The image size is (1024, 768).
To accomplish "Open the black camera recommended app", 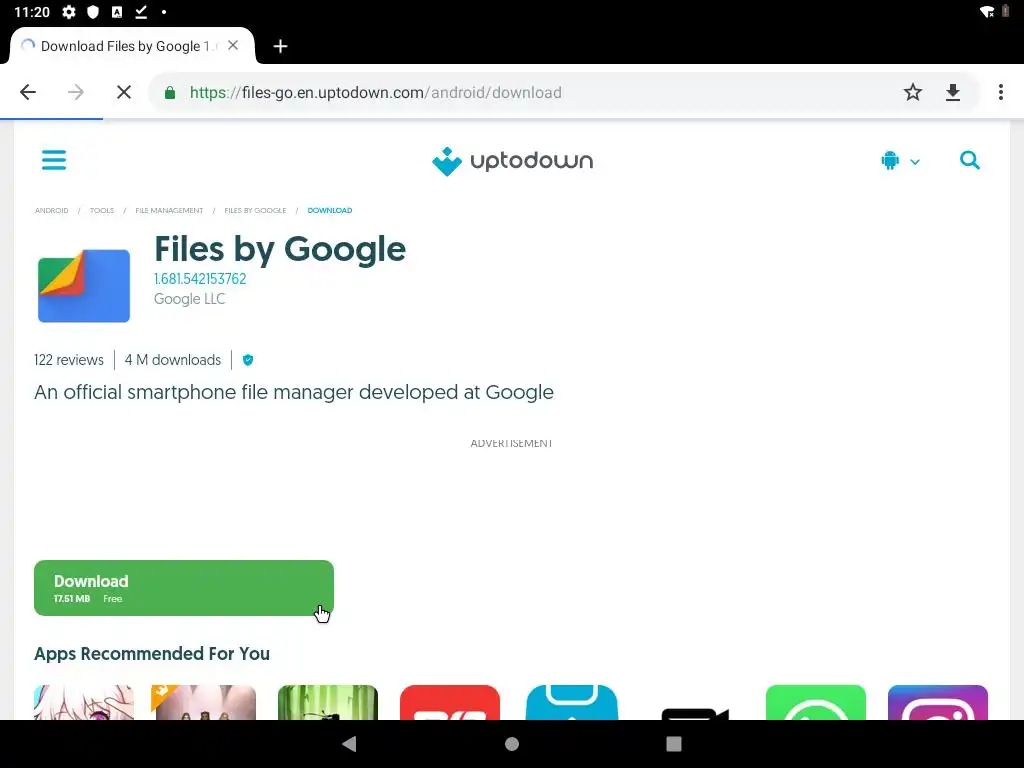I will click(694, 712).
